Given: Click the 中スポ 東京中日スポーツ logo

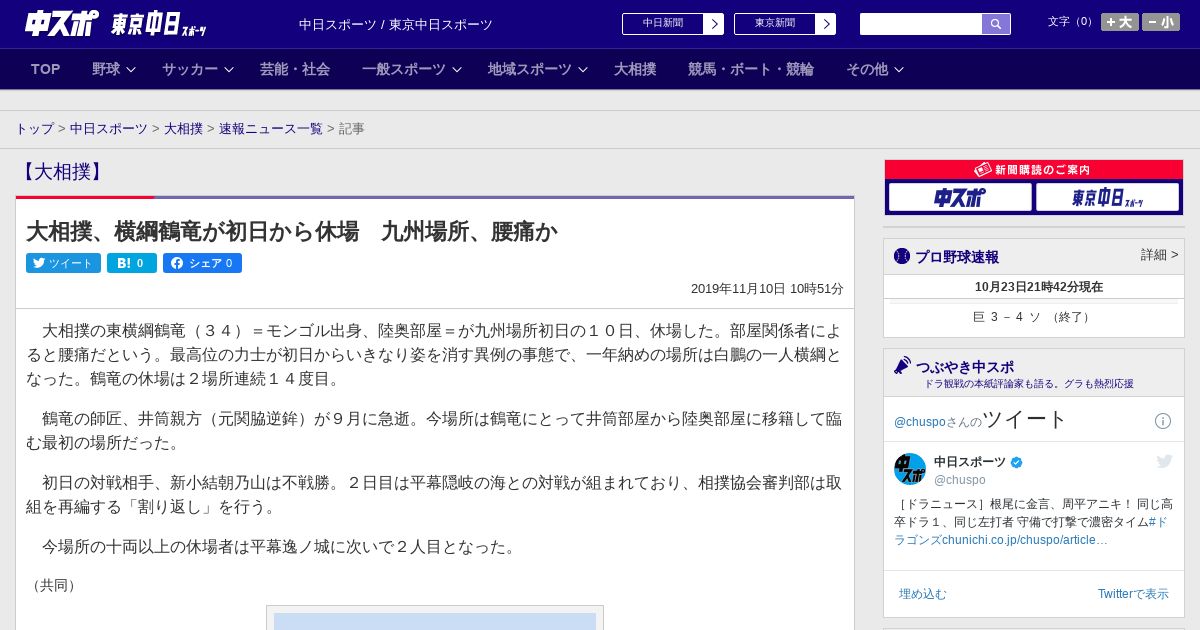Looking at the screenshot, I should [x=116, y=23].
